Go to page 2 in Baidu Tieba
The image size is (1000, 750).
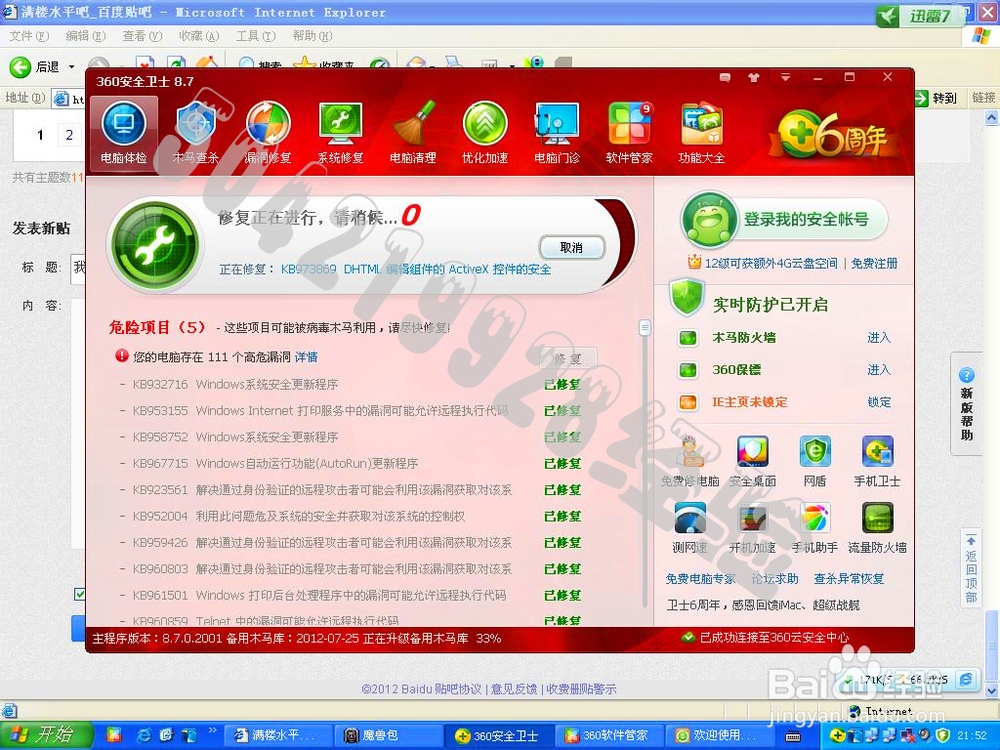point(70,135)
